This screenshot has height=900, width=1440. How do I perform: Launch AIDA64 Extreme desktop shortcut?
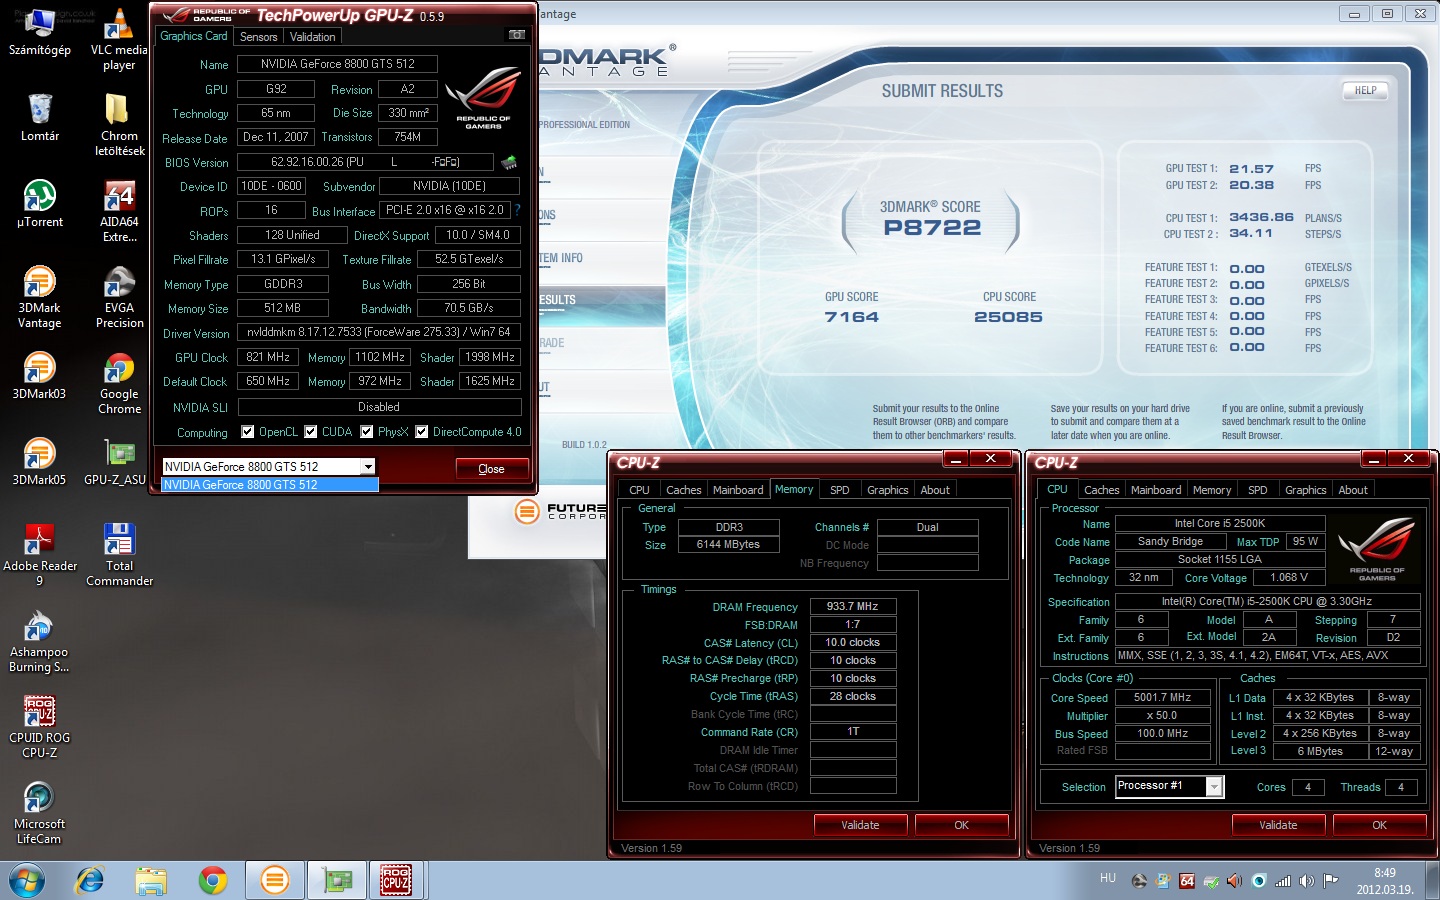pyautogui.click(x=119, y=212)
